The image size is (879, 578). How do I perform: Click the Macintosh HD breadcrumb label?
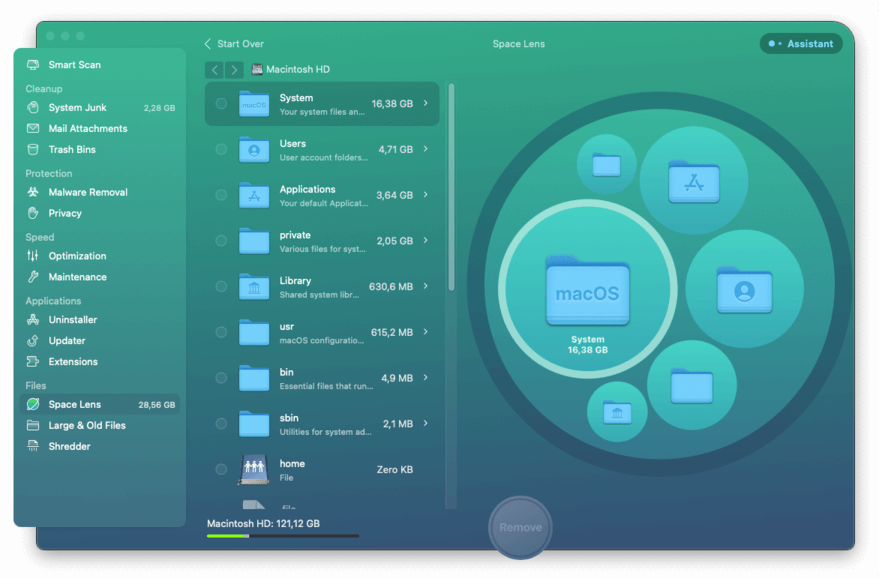tap(298, 69)
